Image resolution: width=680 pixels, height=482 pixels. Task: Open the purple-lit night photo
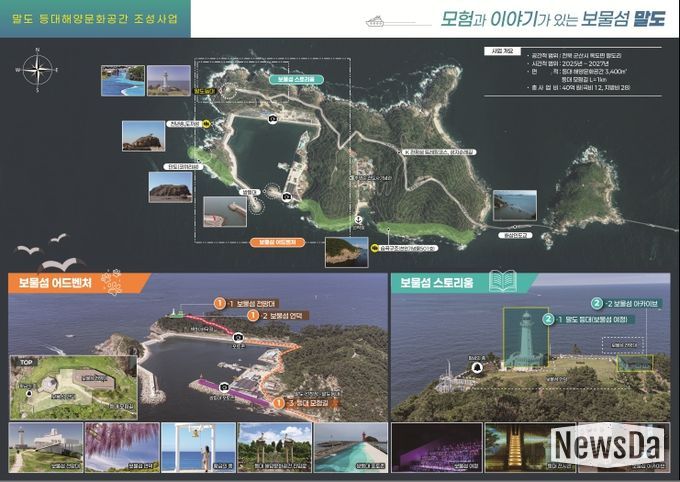click(x=437, y=448)
